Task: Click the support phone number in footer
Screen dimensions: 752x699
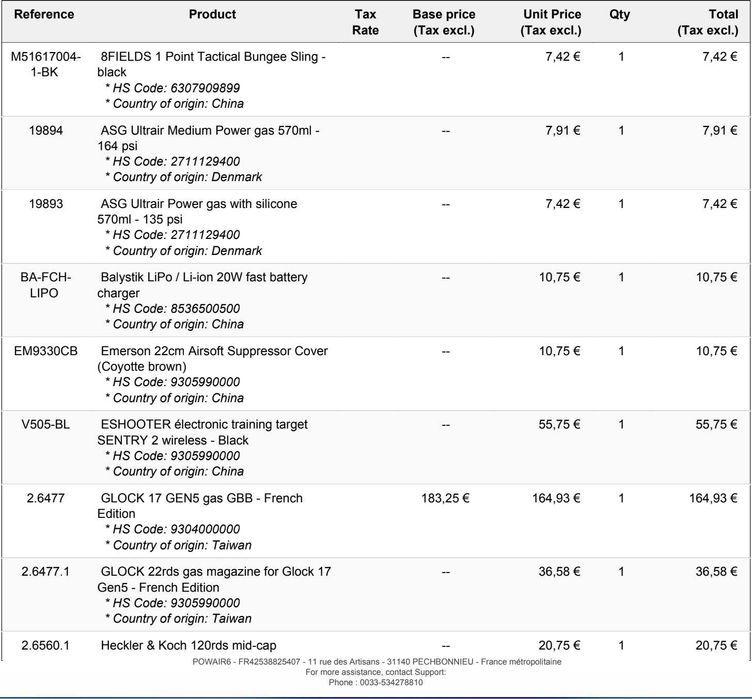Action: pyautogui.click(x=376, y=682)
